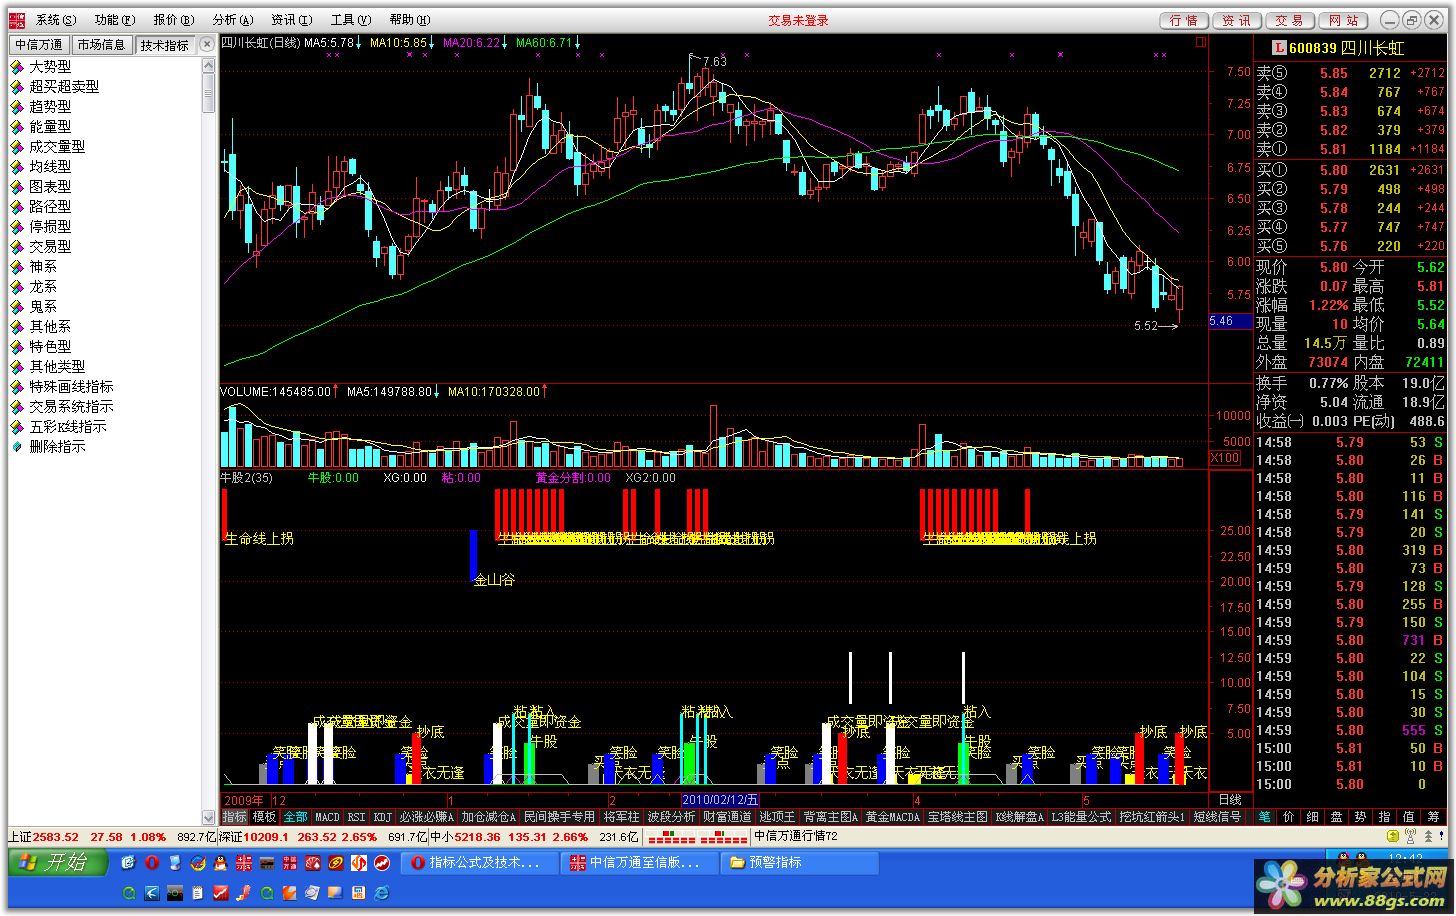Click the icon beside 特殊画线指标
The height and width of the screenshot is (916, 1456).
click(17, 386)
